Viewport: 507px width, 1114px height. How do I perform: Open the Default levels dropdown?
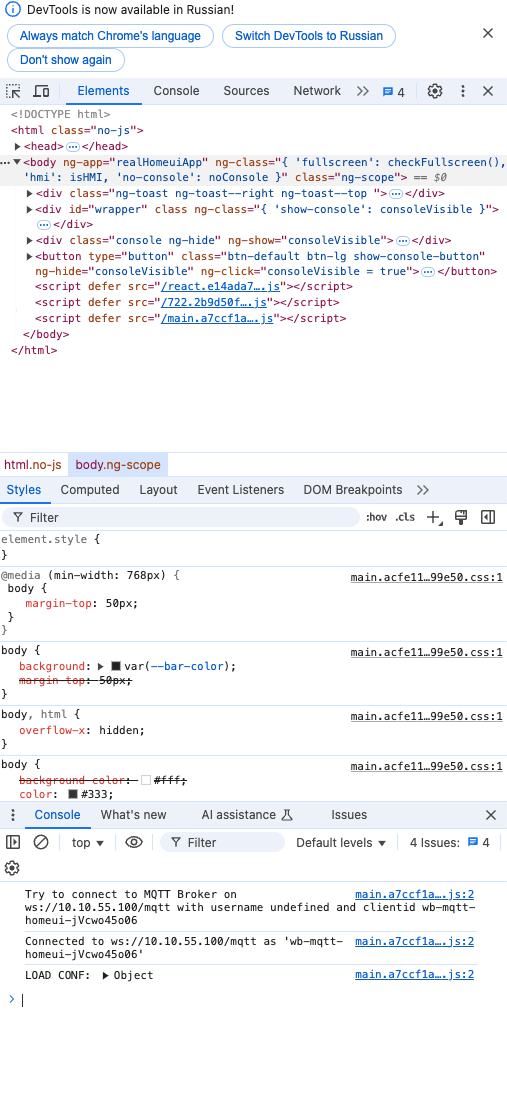pyautogui.click(x=341, y=843)
